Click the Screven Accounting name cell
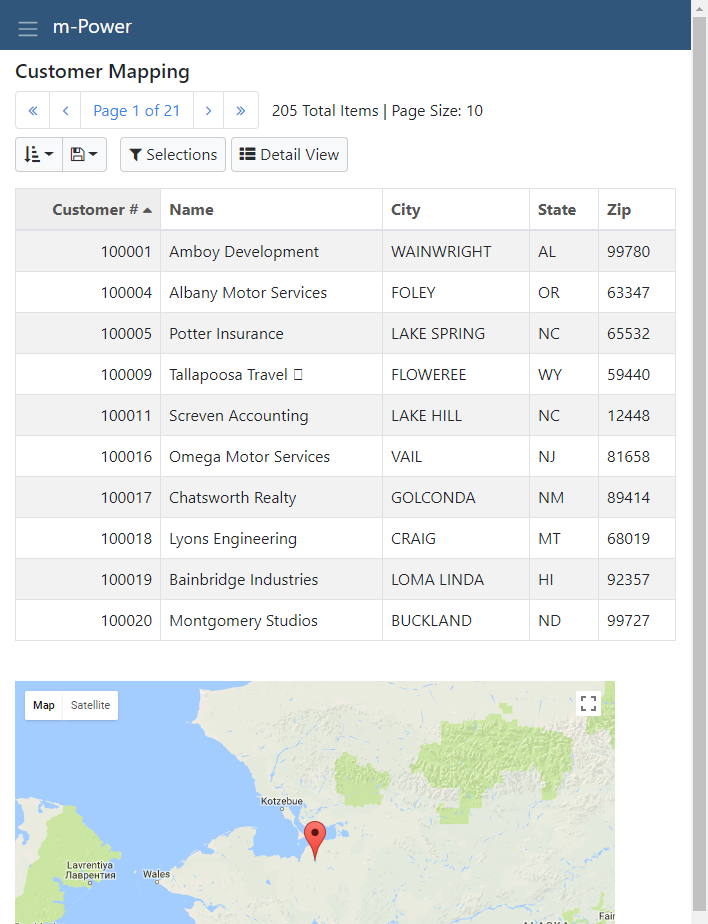The image size is (708, 924). 271,415
